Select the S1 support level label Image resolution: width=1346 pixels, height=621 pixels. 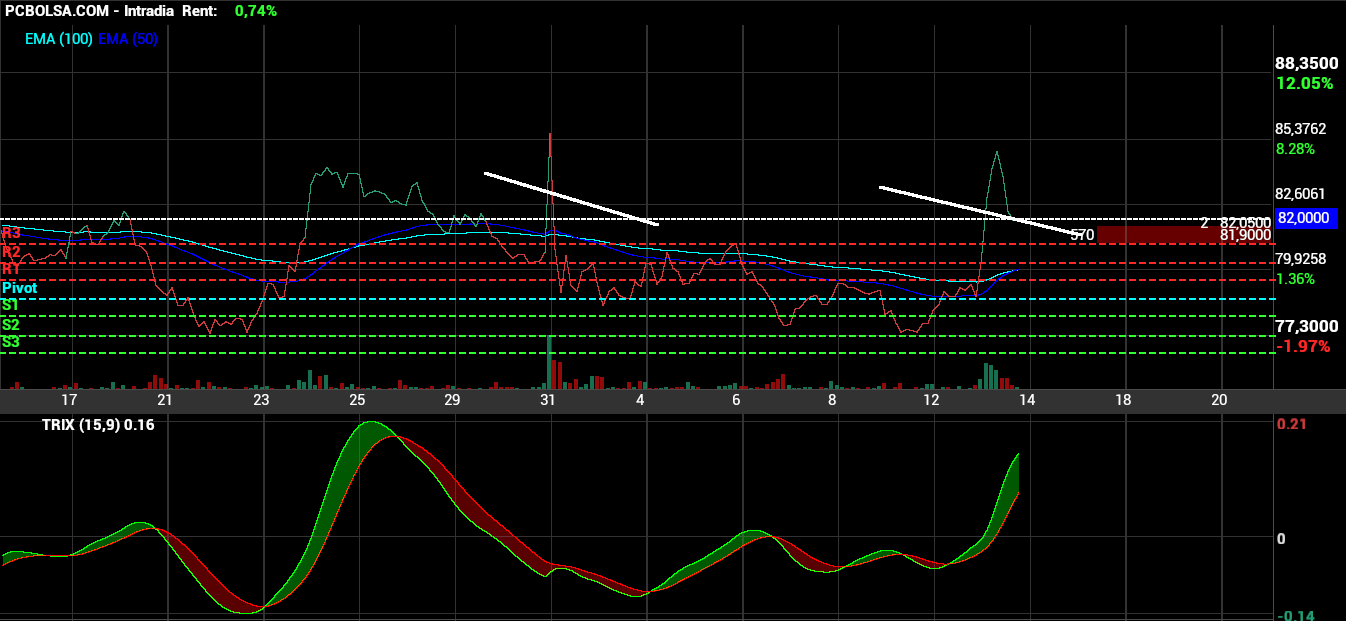[x=10, y=305]
